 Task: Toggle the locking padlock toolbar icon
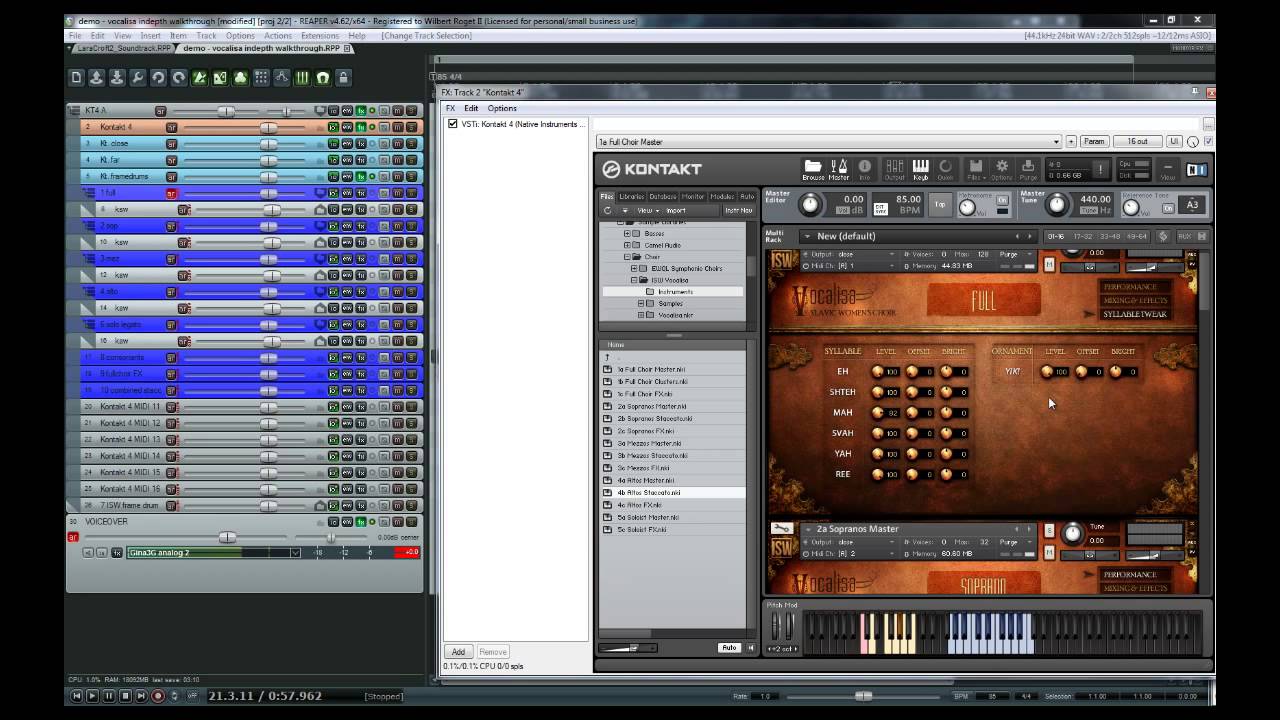(x=343, y=77)
